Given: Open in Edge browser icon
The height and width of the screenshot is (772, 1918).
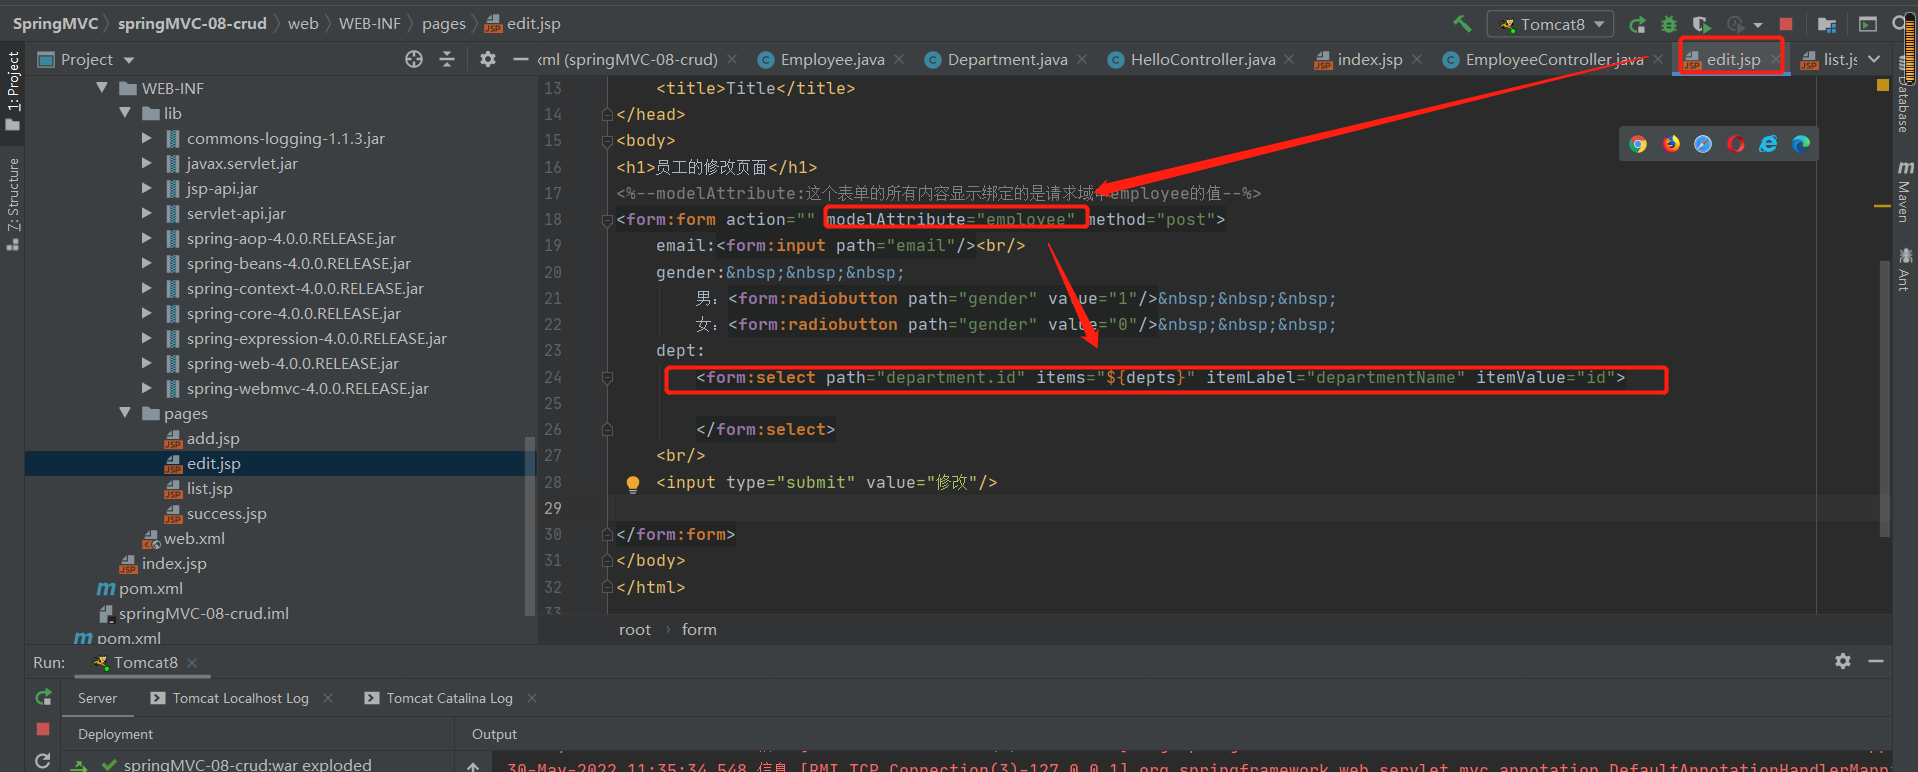Looking at the screenshot, I should [1801, 144].
